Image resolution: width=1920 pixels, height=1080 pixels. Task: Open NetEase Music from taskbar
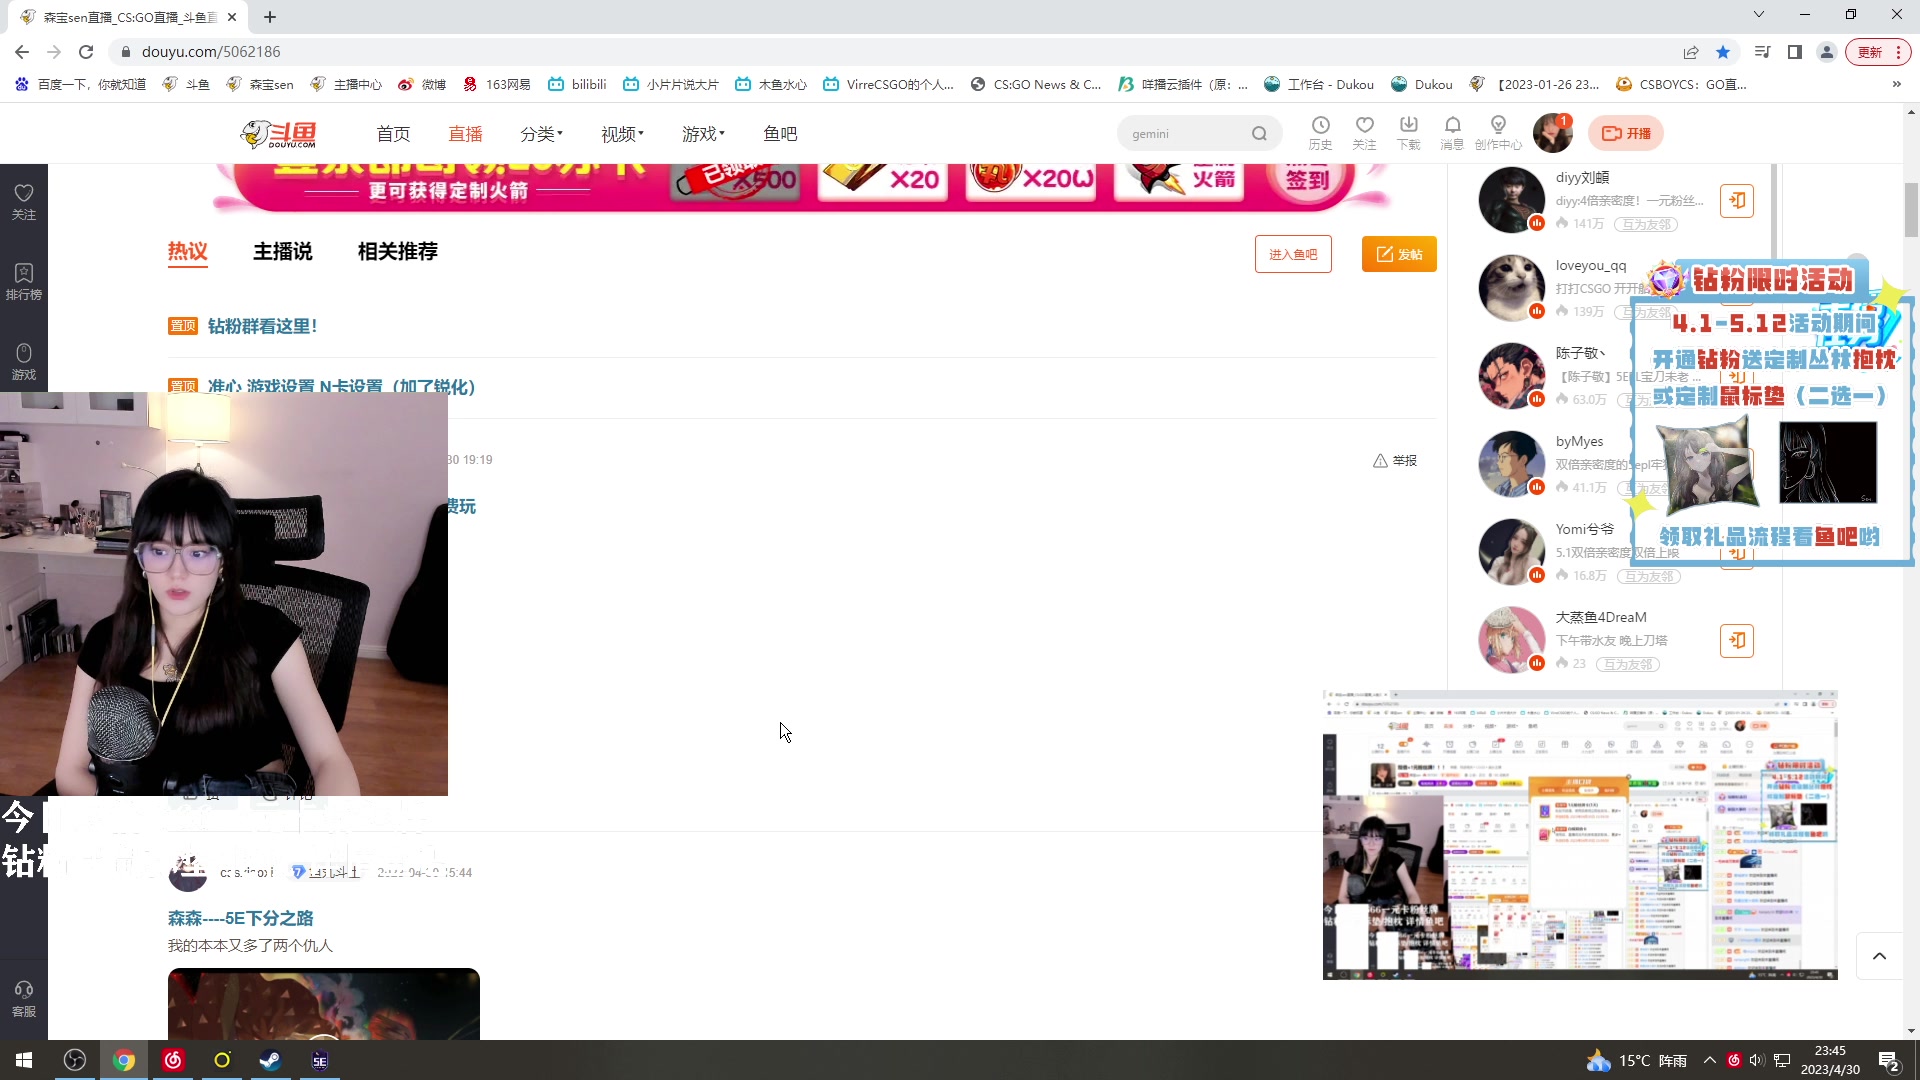[173, 1060]
